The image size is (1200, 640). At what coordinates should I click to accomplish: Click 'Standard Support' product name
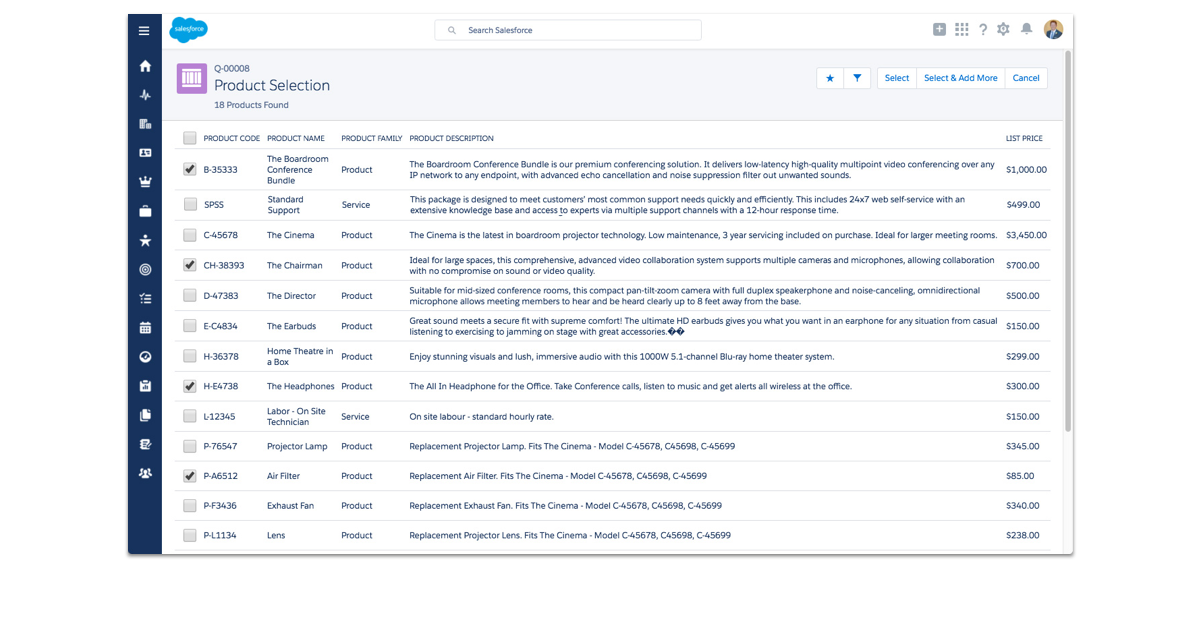click(285, 205)
